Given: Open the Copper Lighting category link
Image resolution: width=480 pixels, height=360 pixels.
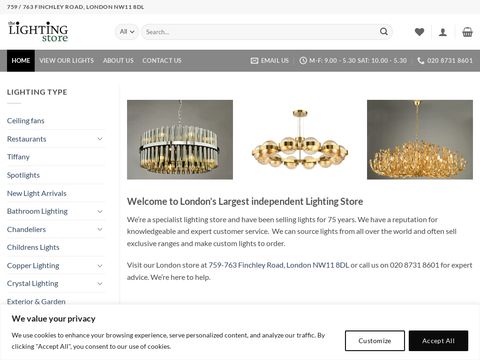Looking at the screenshot, I should tap(33, 266).
